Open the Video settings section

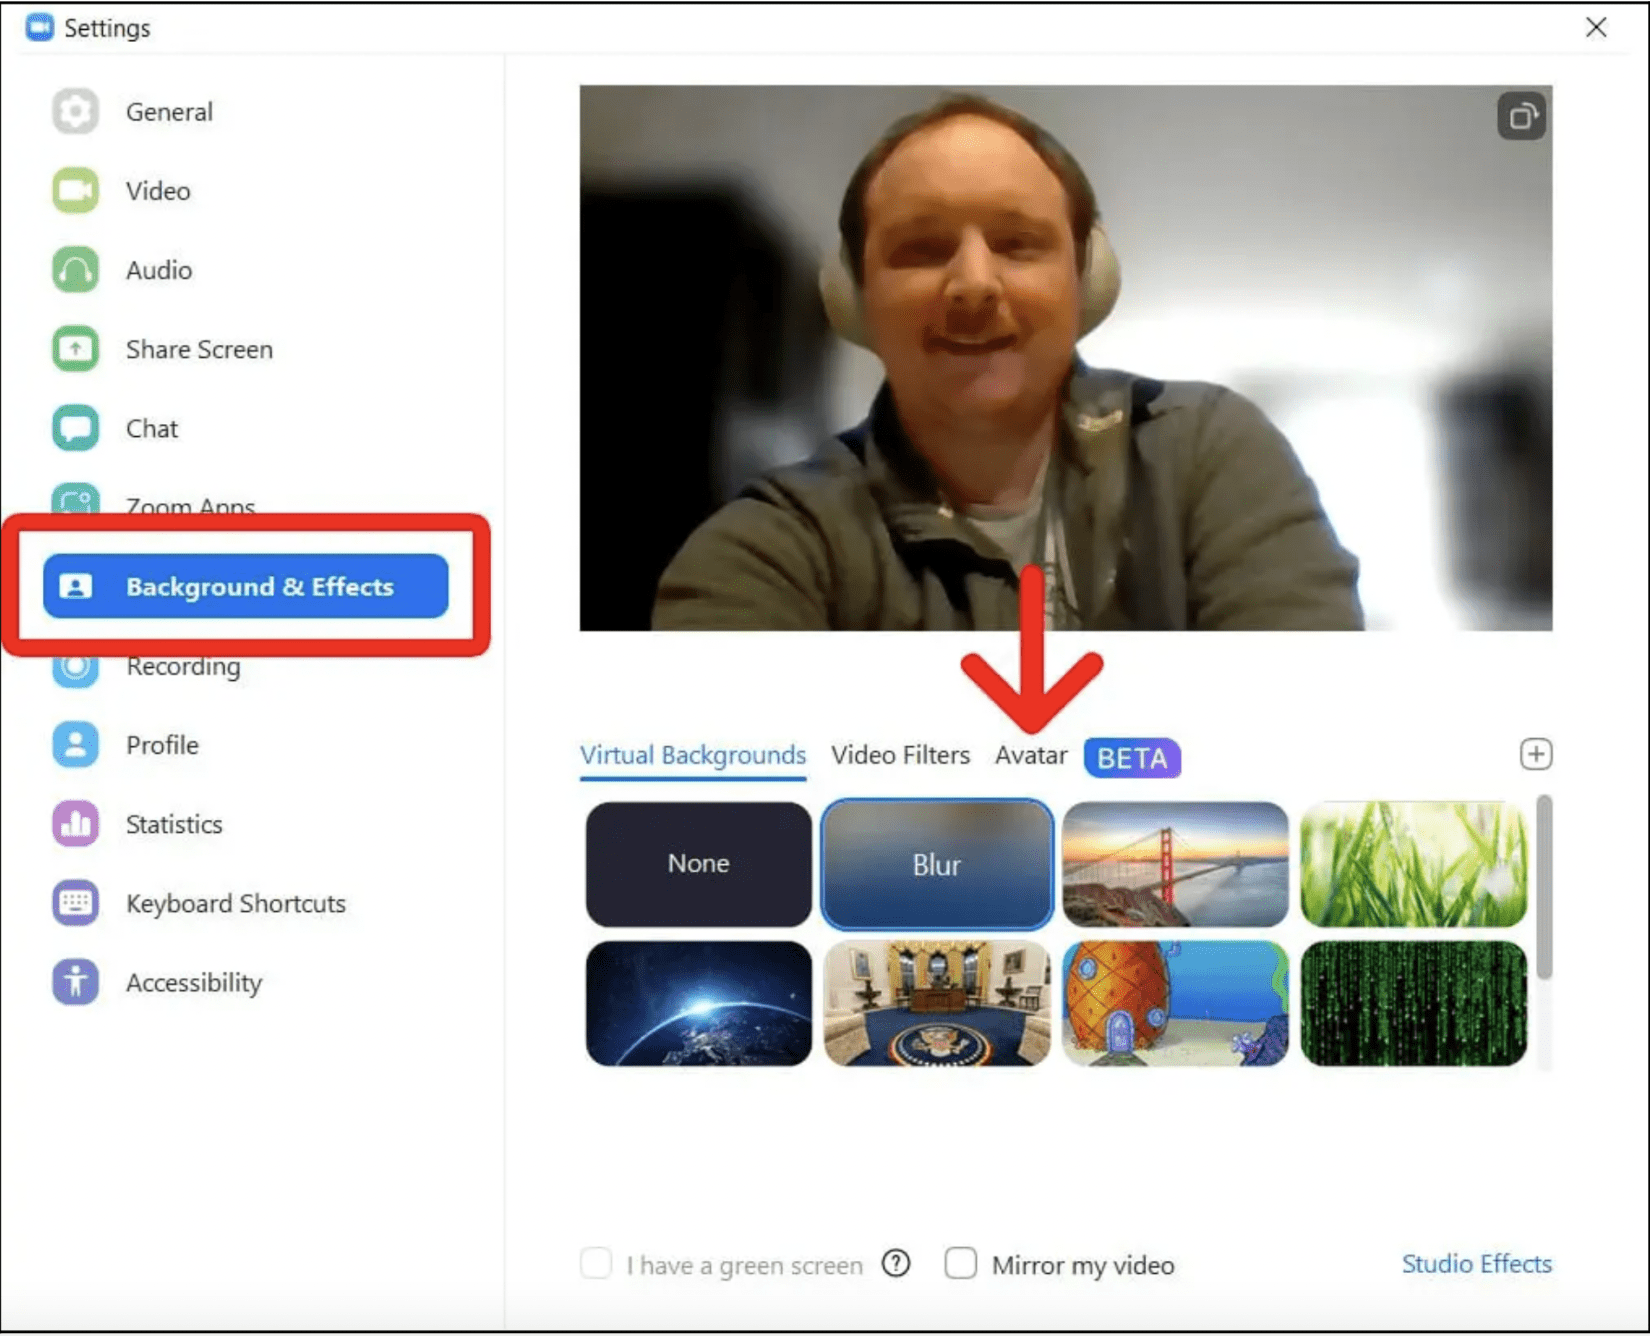pyautogui.click(x=157, y=190)
